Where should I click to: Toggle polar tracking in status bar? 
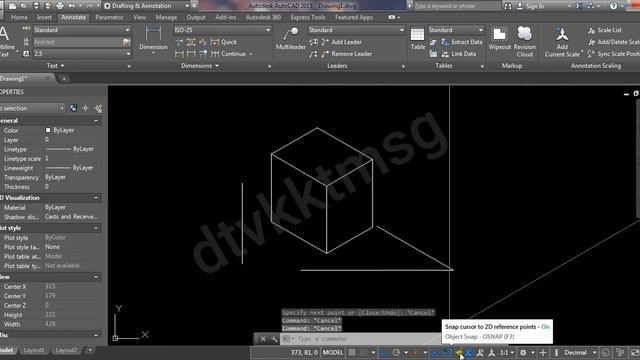pos(396,352)
